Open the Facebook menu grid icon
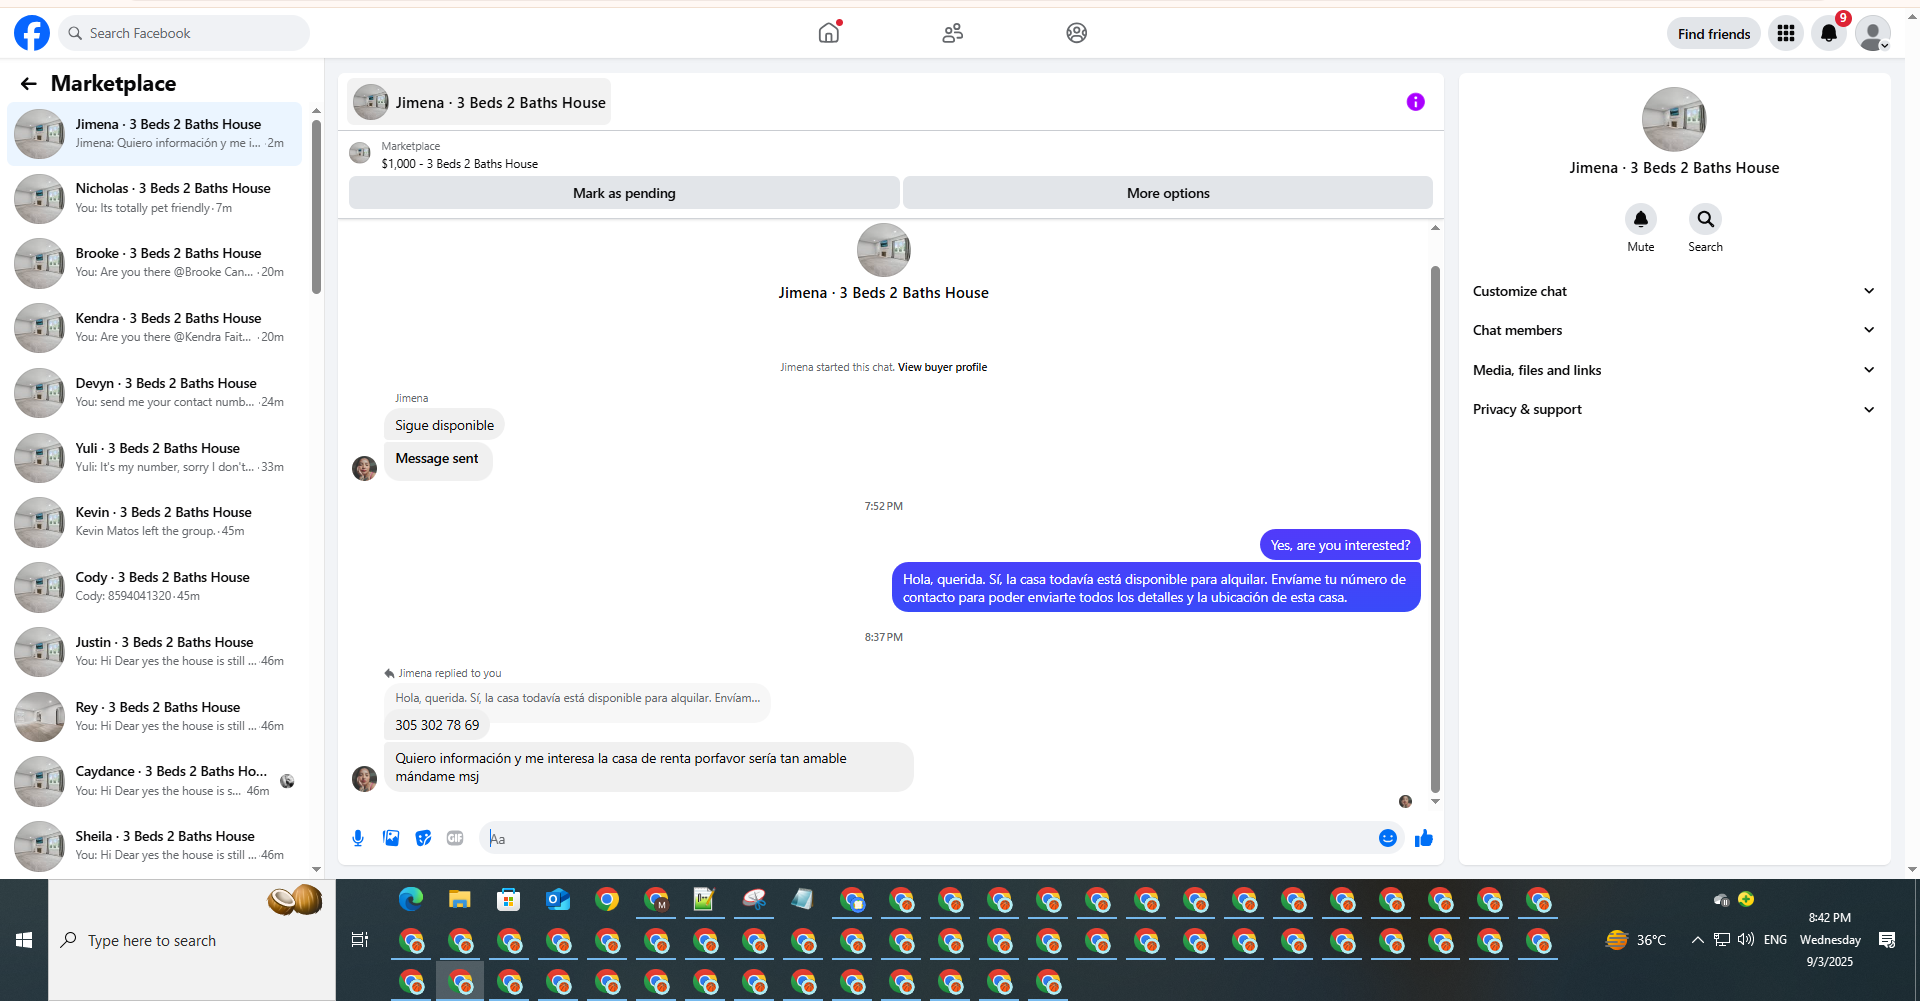Viewport: 1920px width, 1001px height. click(x=1786, y=33)
